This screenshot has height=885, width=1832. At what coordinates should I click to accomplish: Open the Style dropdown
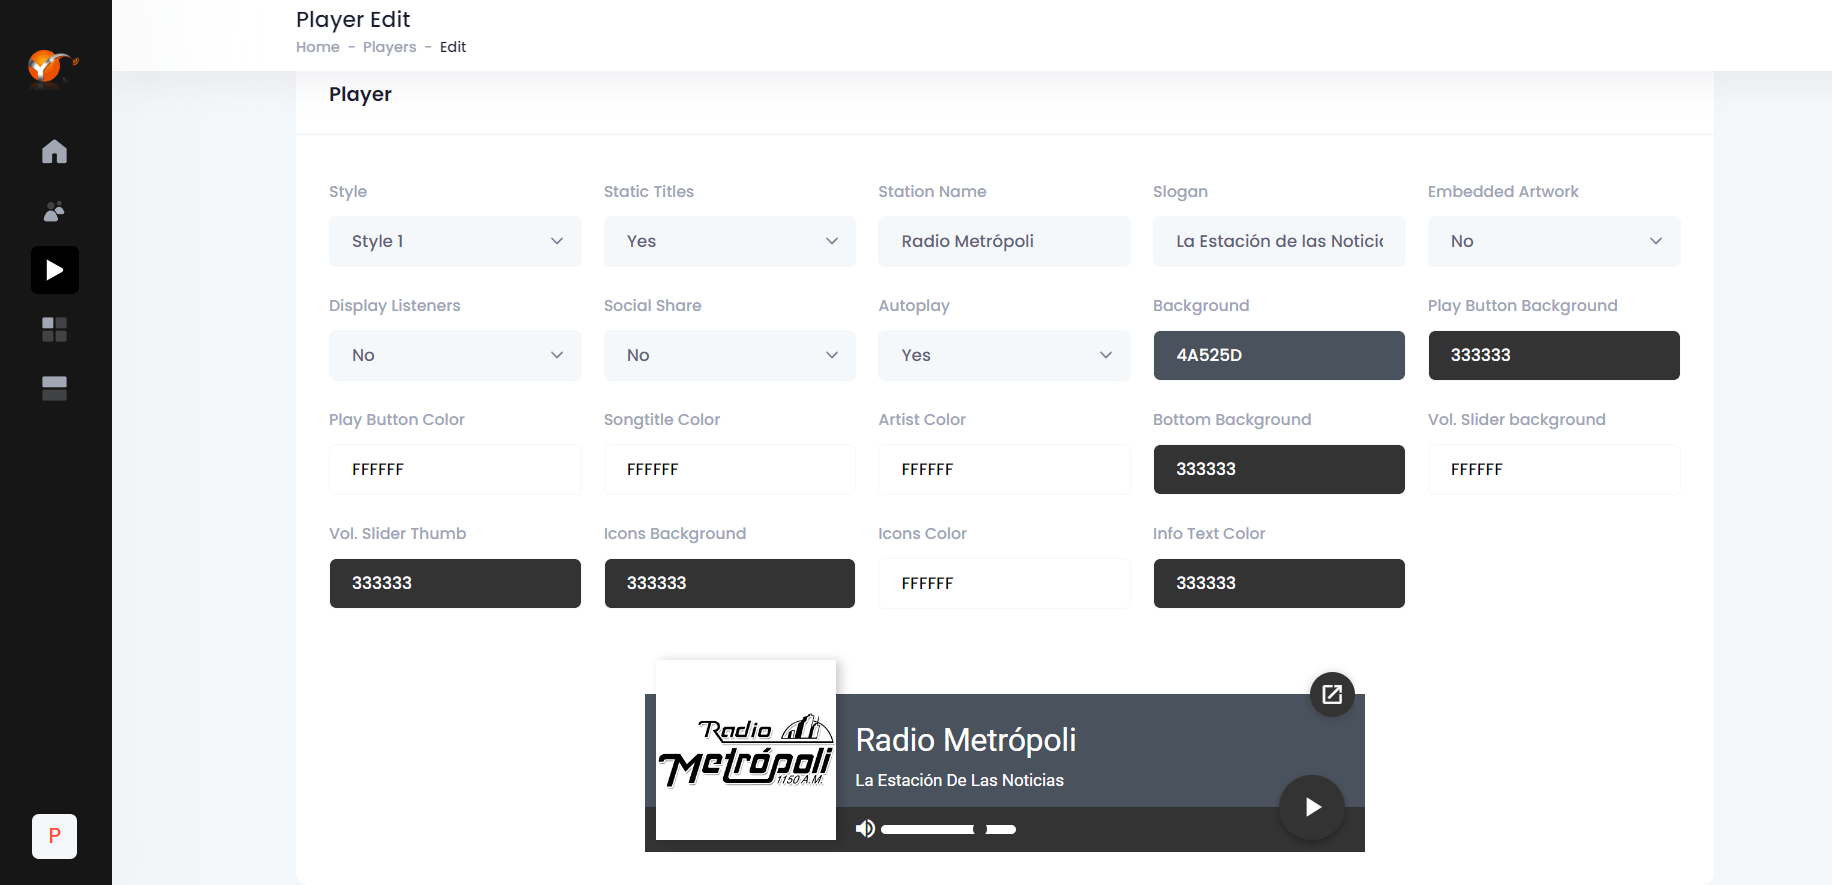455,241
